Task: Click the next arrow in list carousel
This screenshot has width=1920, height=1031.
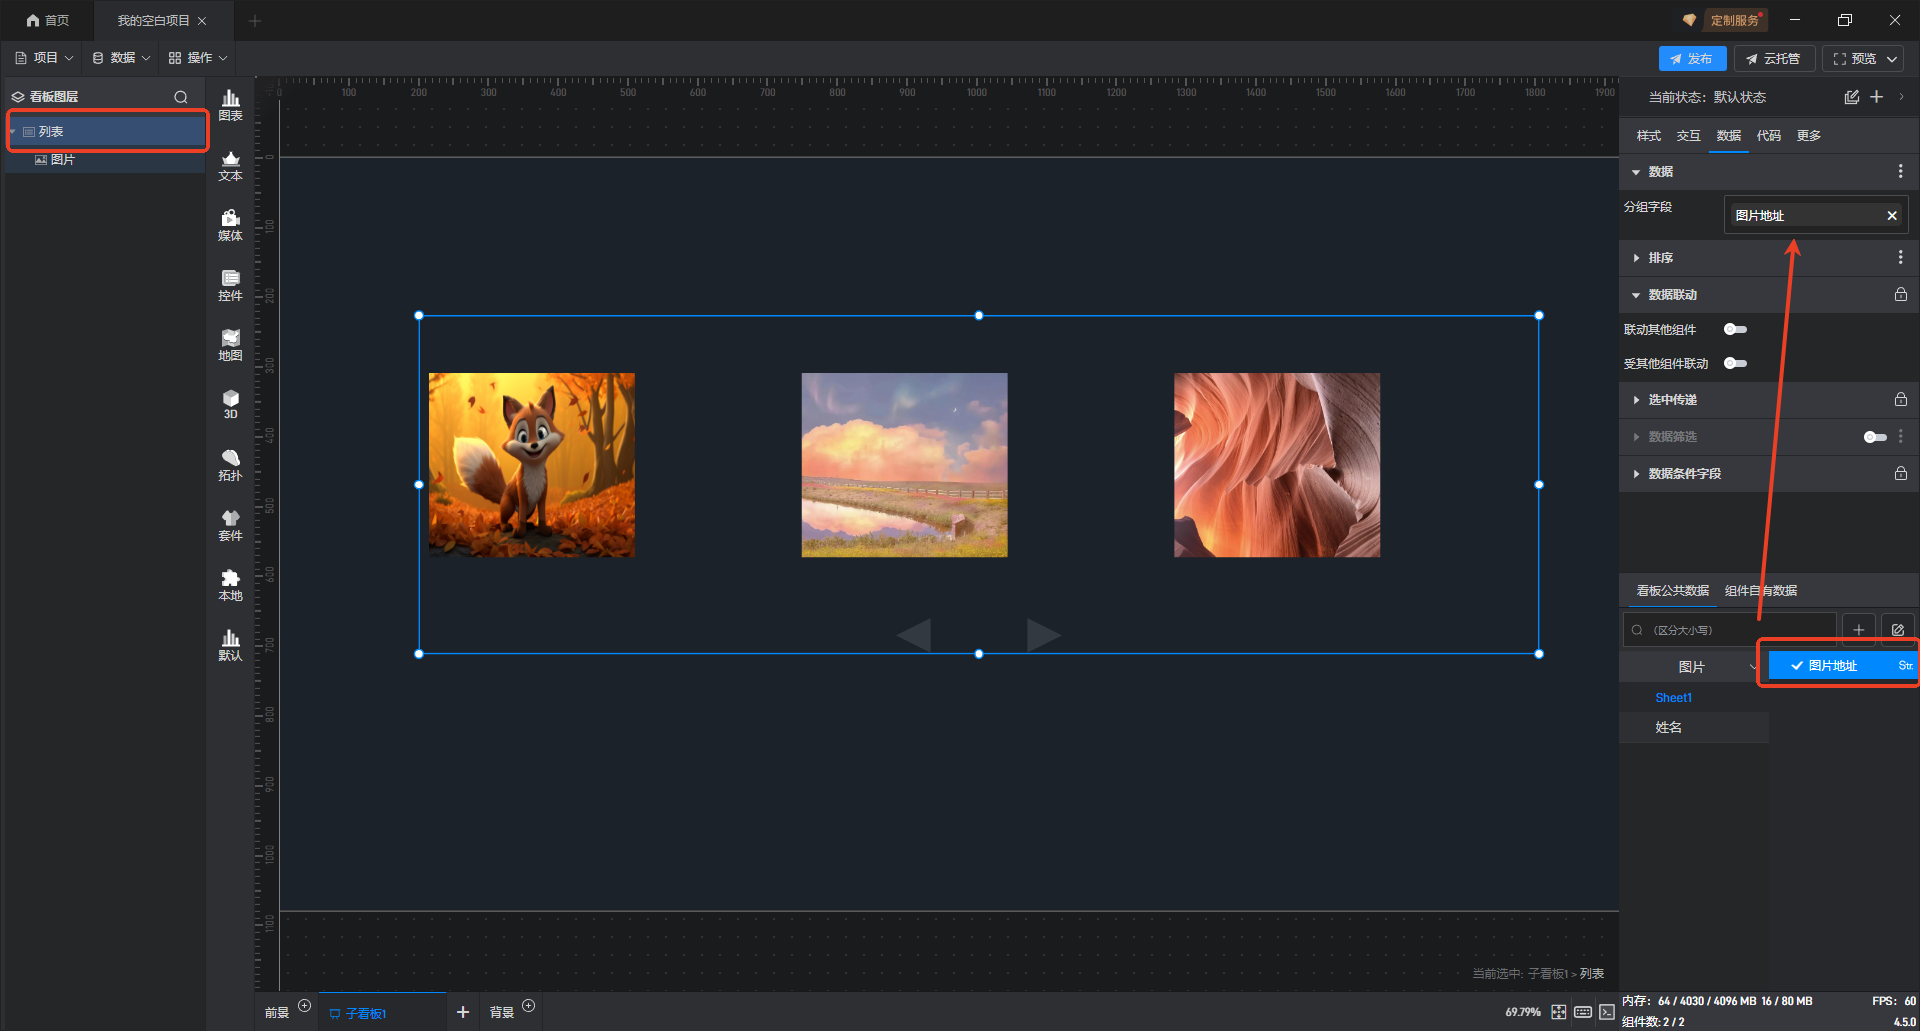Action: click(x=1044, y=635)
